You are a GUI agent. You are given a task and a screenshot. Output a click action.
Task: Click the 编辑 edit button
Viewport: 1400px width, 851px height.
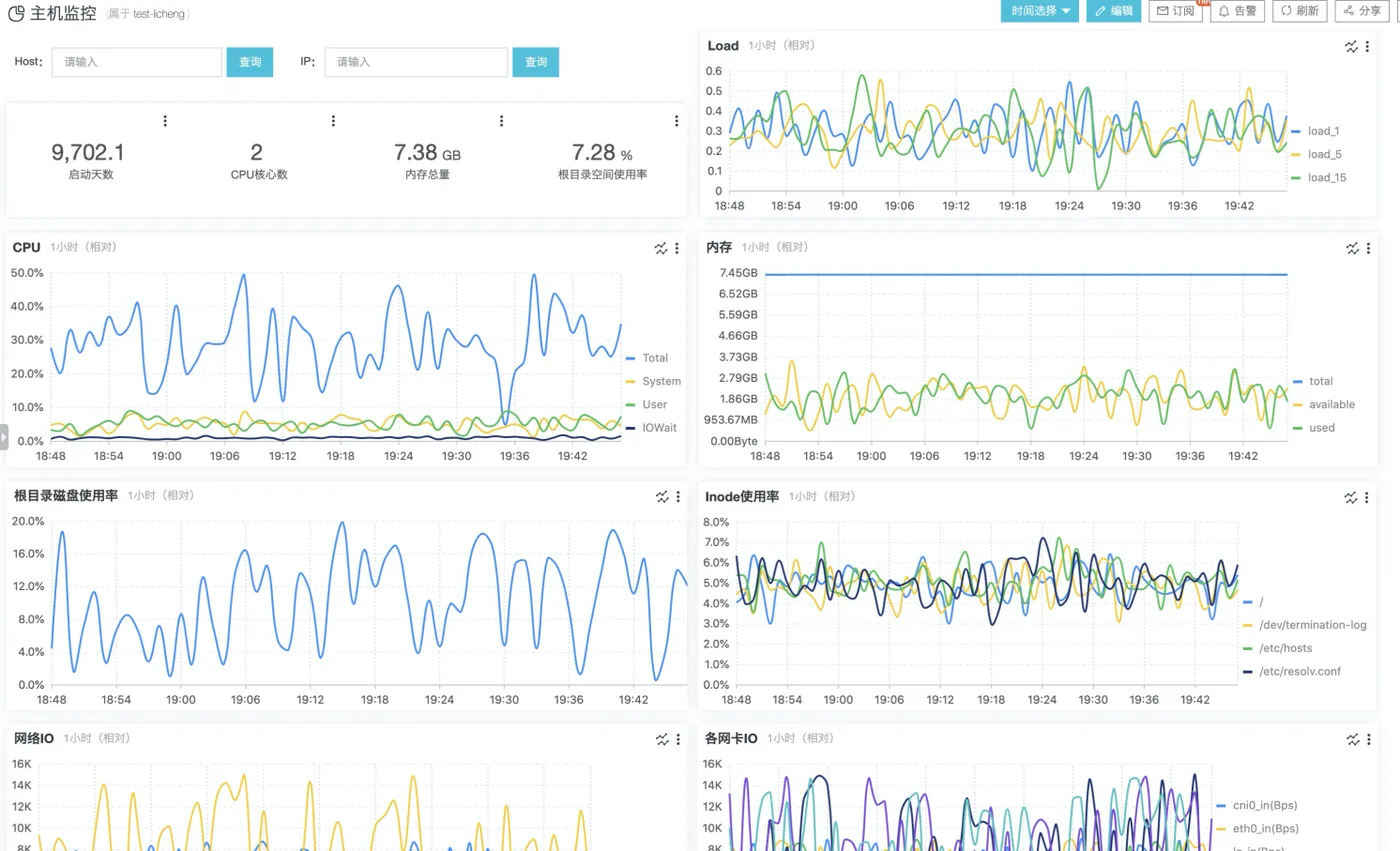(1113, 11)
